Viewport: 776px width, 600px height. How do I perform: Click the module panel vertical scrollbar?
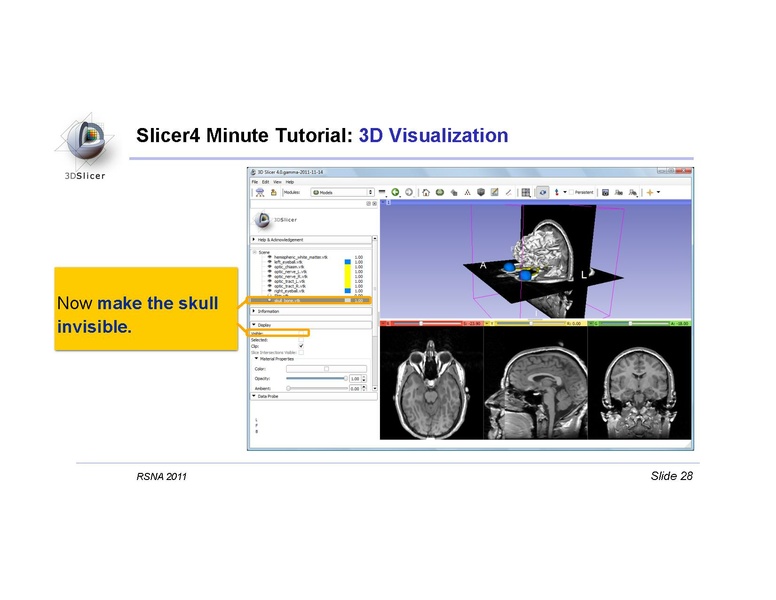(375, 313)
